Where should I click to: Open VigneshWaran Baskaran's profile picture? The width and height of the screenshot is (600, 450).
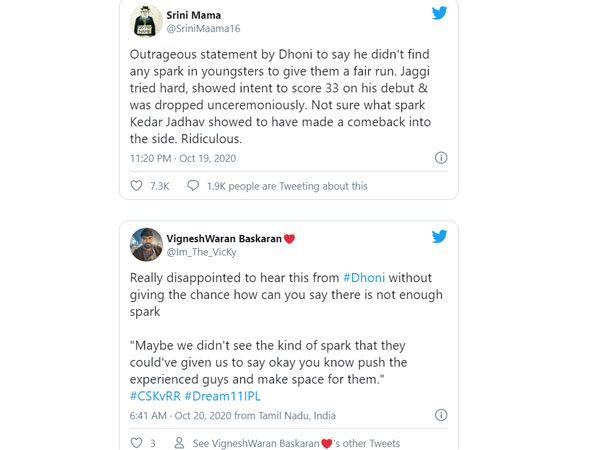(x=147, y=245)
